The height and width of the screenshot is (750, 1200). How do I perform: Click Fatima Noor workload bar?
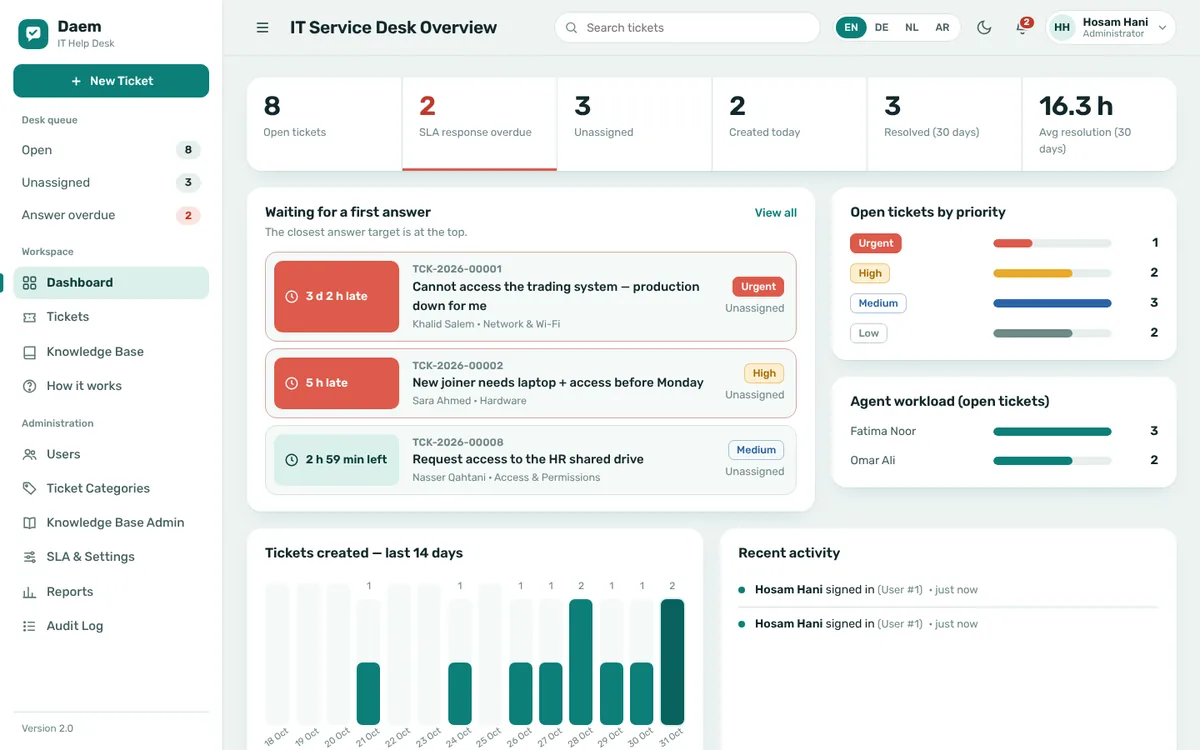tap(1052, 432)
